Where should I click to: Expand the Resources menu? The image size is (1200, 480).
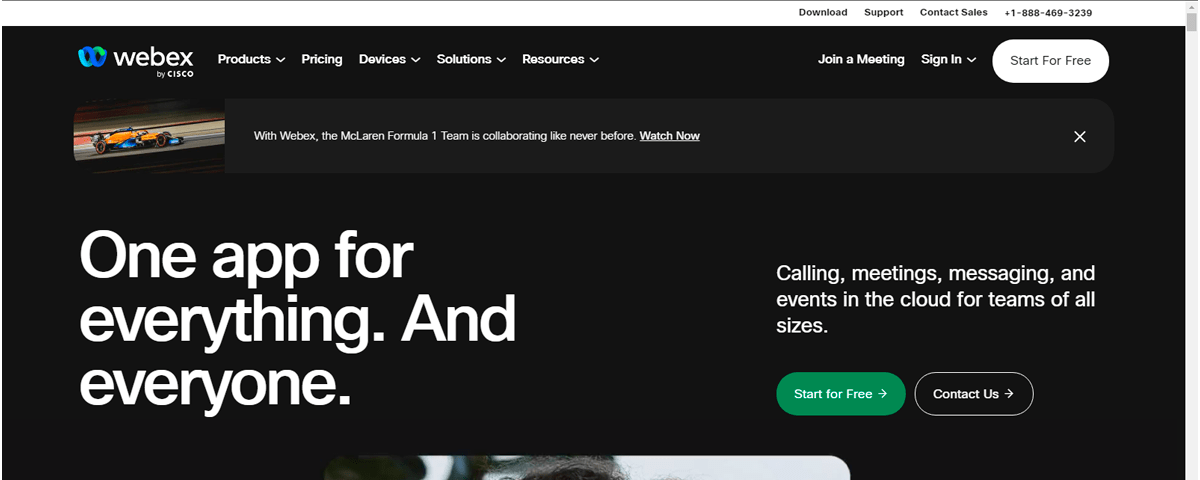pos(560,59)
